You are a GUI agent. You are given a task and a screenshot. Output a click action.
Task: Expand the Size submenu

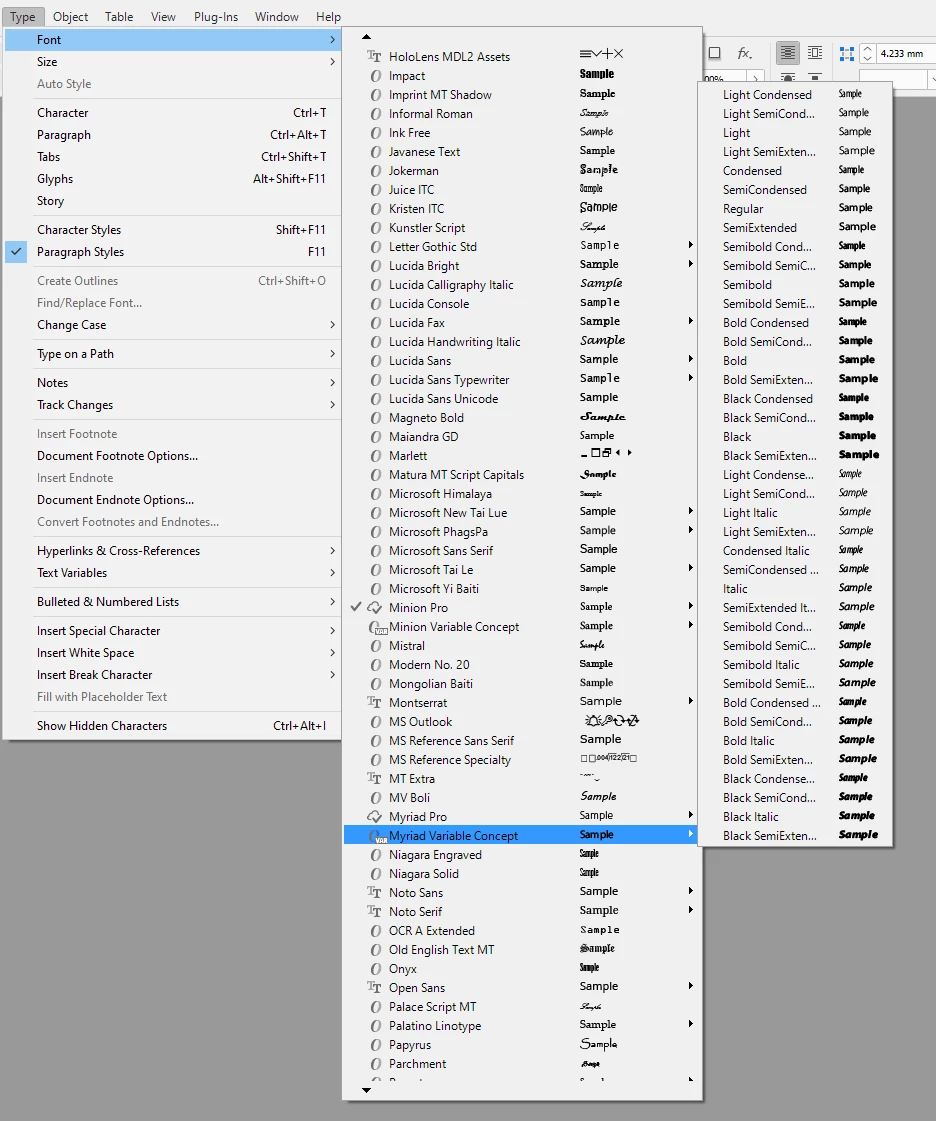pyautogui.click(x=172, y=62)
